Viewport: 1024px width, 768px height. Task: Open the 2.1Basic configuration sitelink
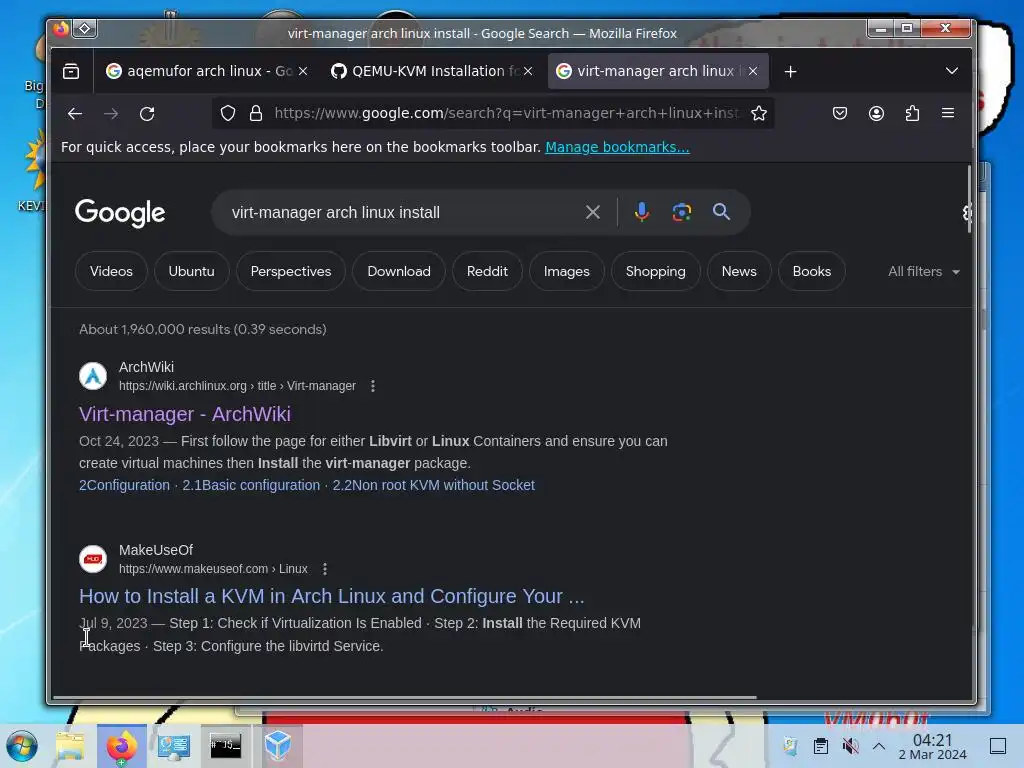point(251,485)
